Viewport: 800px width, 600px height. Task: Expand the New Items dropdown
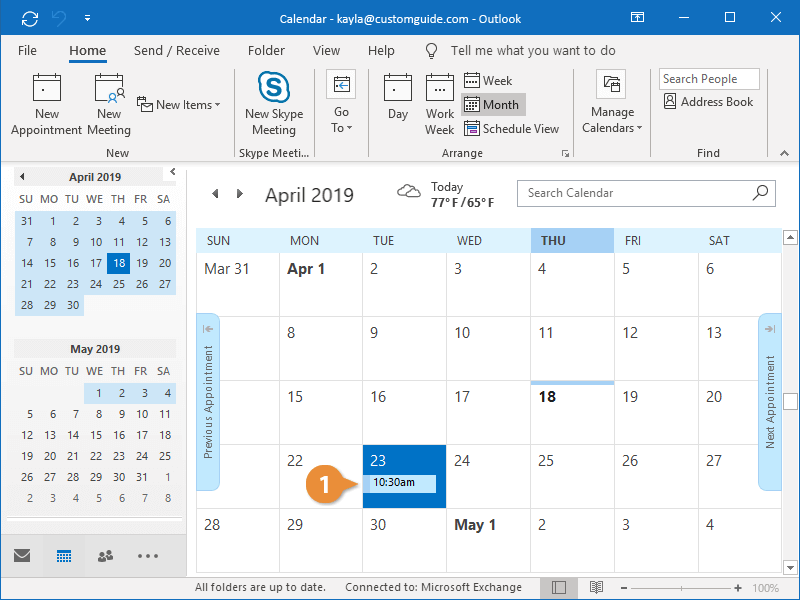point(179,105)
